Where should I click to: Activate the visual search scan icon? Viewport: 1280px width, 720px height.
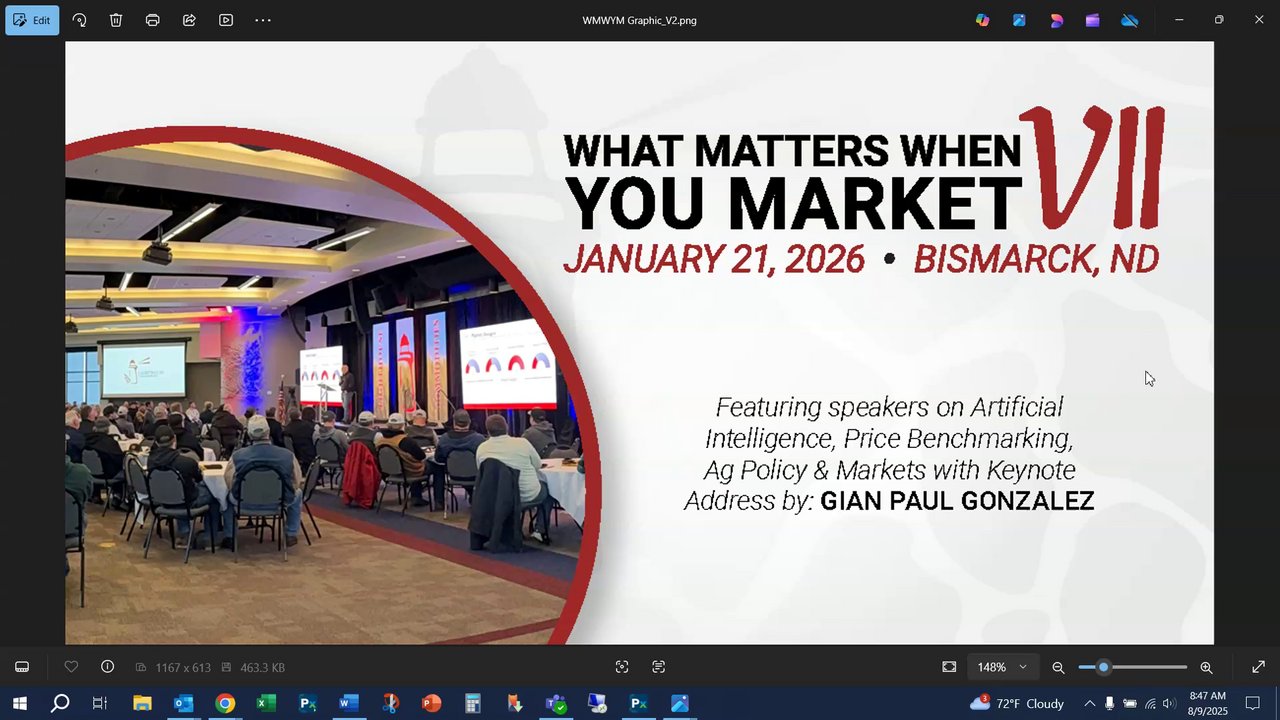[x=622, y=667]
